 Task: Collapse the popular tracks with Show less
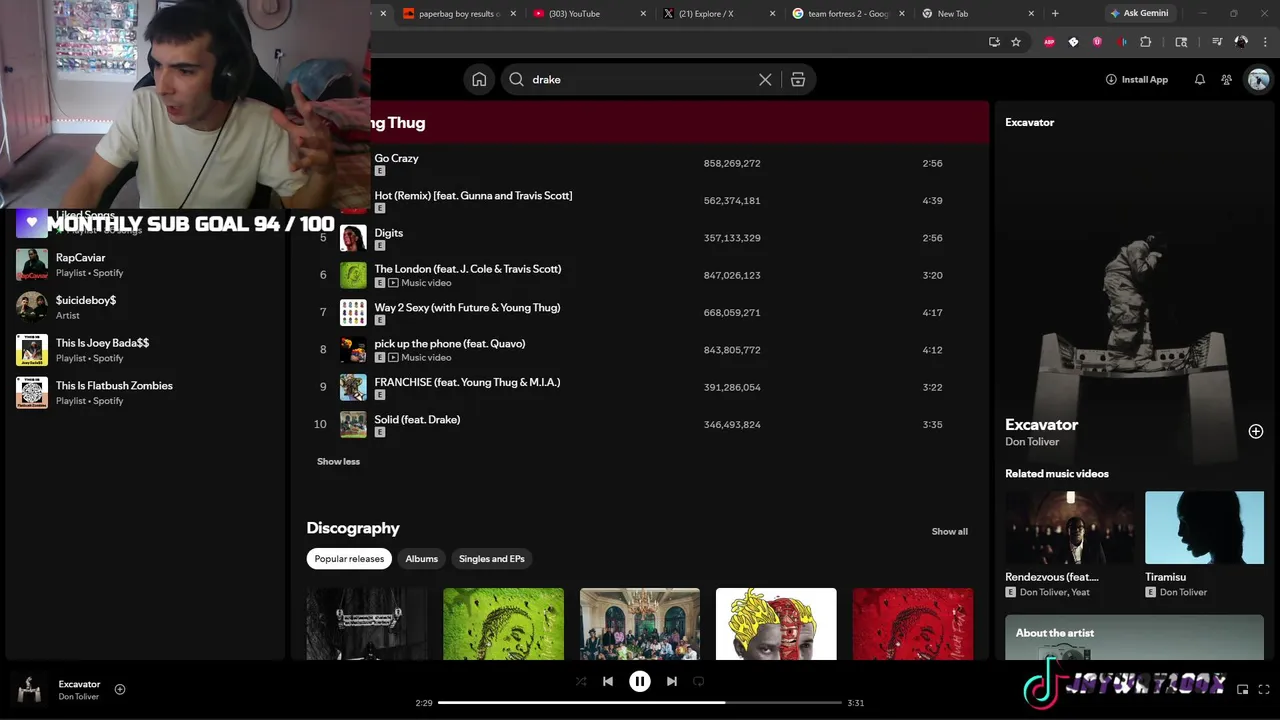tap(338, 461)
